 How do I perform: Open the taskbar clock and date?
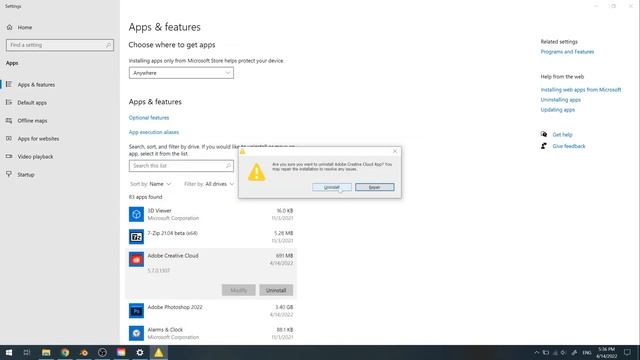pyautogui.click(x=607, y=353)
